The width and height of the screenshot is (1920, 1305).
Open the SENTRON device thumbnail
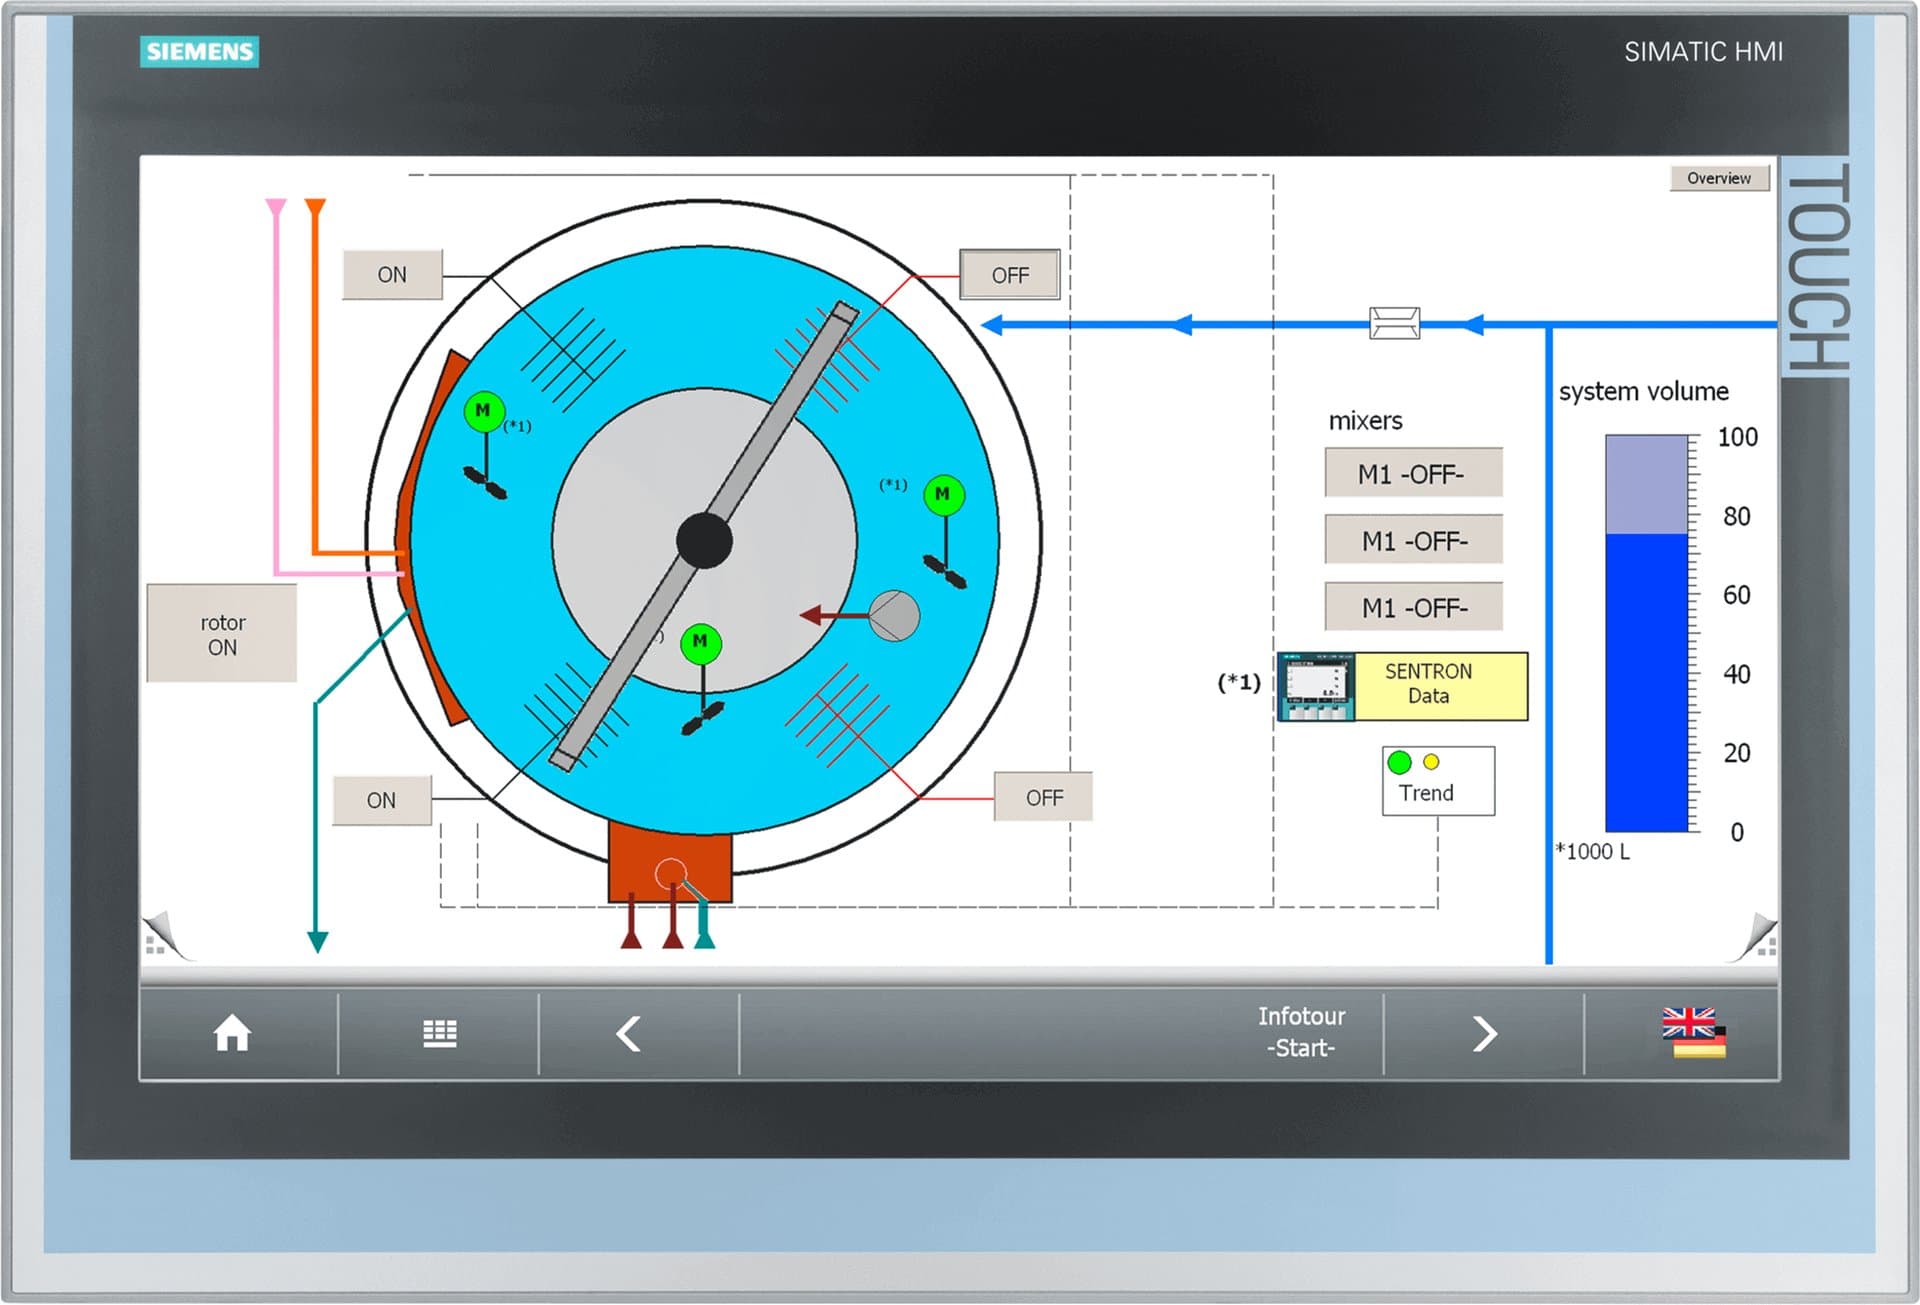(x=1317, y=687)
